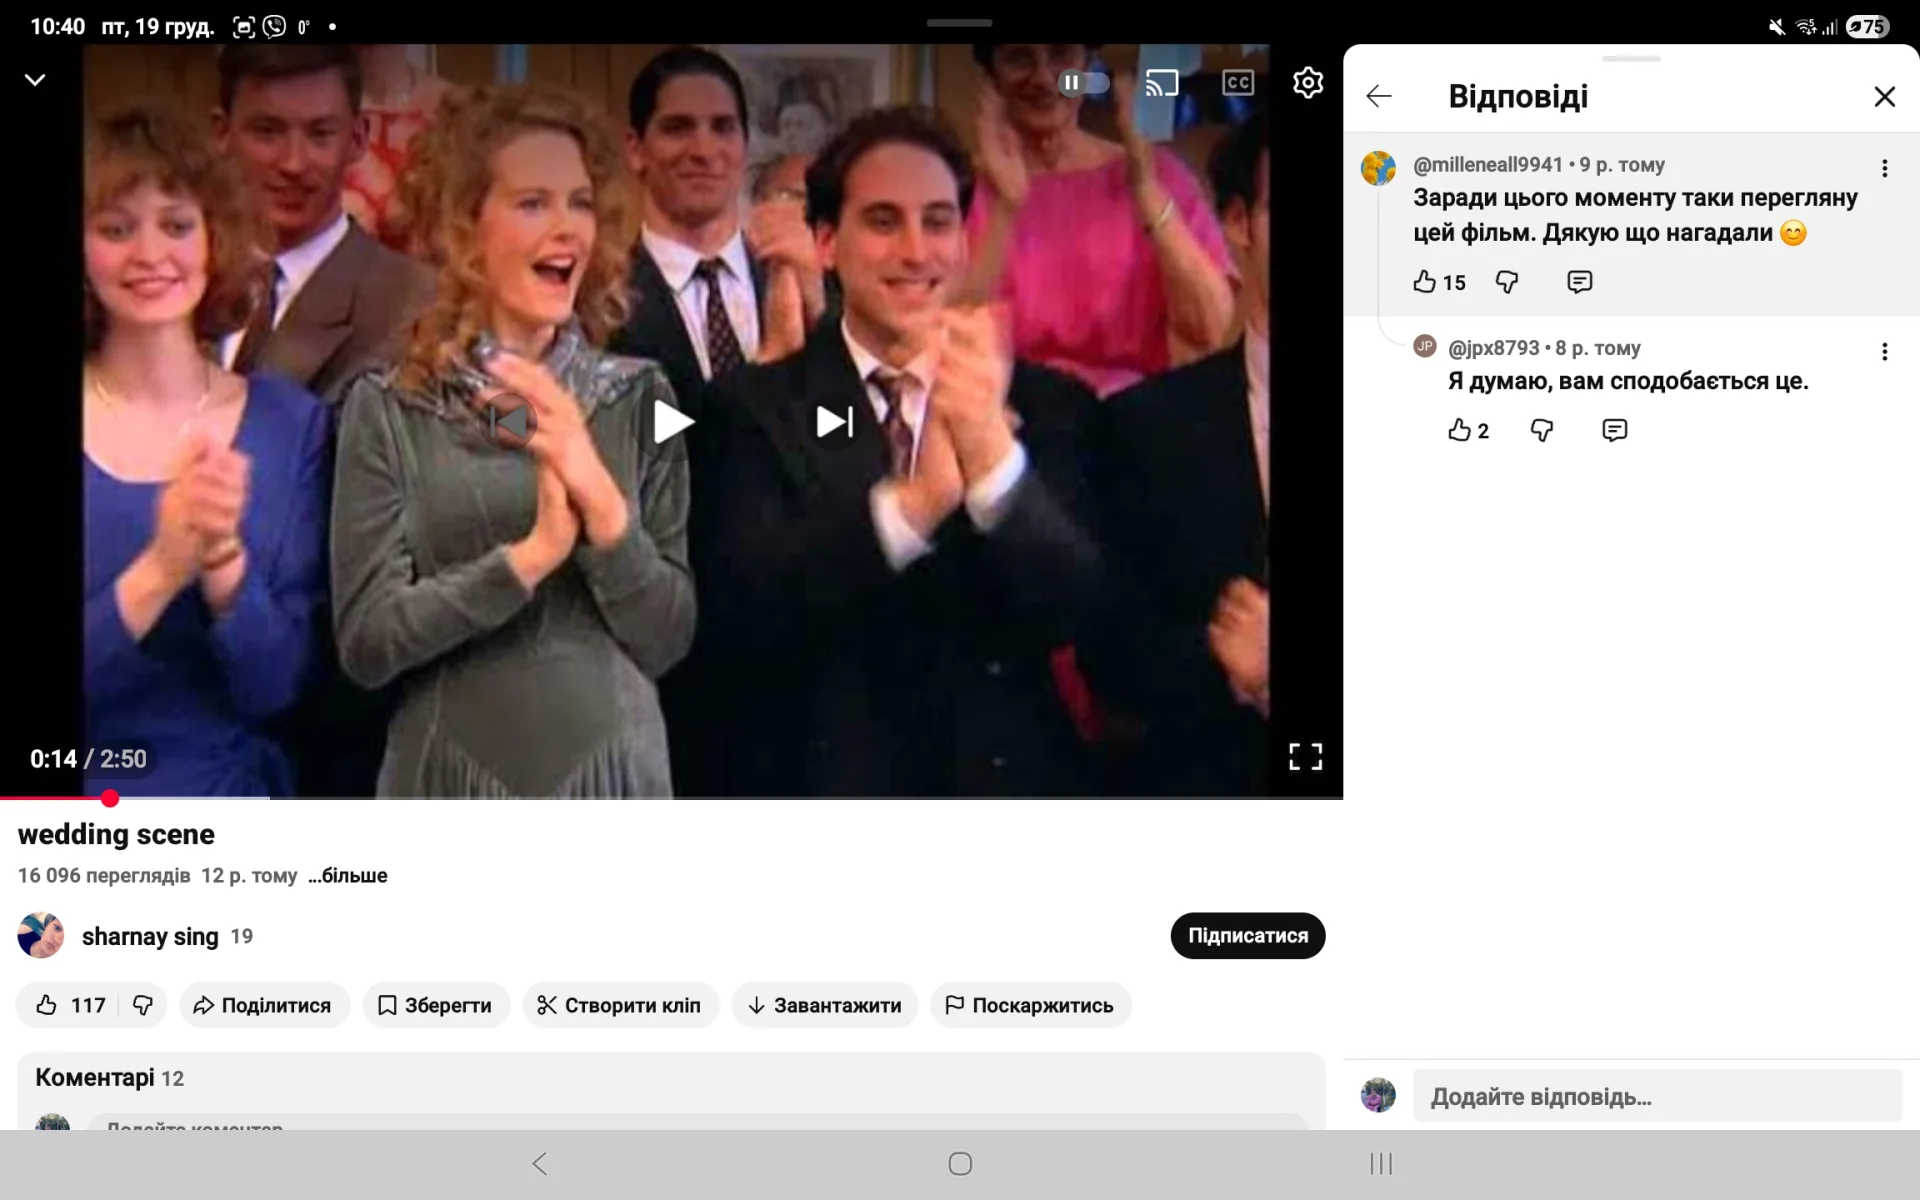This screenshot has height=1200, width=1920.
Task: Open the Створити кліп option
Action: click(619, 1005)
